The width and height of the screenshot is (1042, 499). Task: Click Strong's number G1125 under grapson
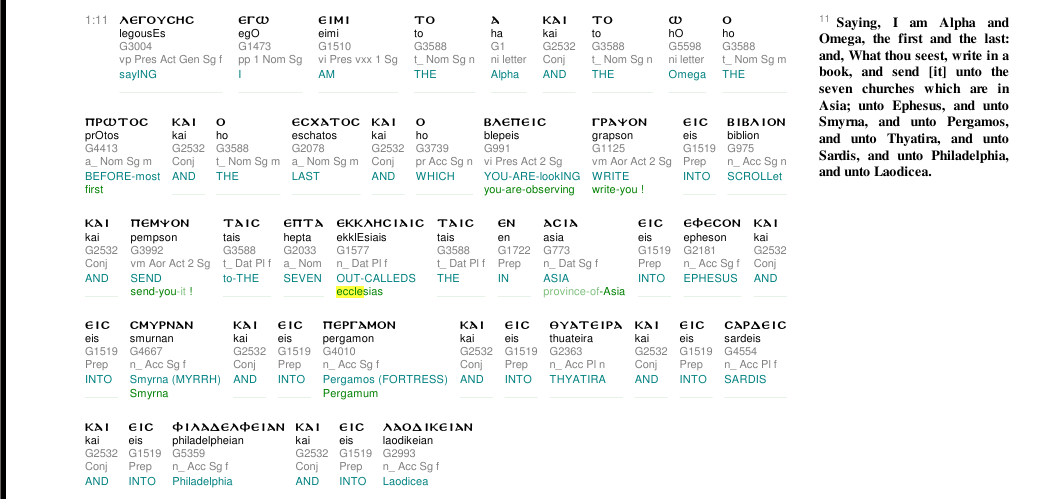click(x=608, y=149)
